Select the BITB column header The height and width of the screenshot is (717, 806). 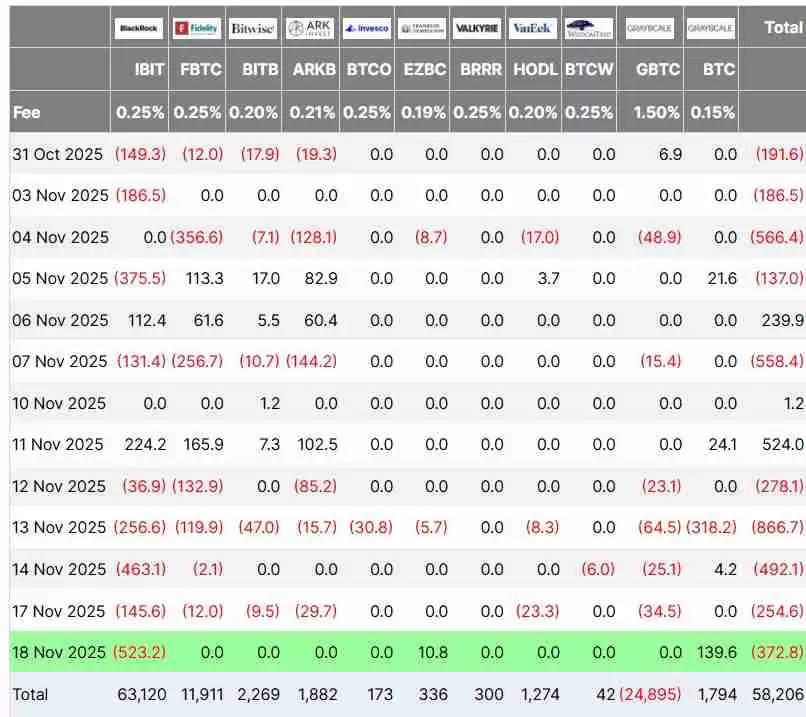[x=255, y=70]
